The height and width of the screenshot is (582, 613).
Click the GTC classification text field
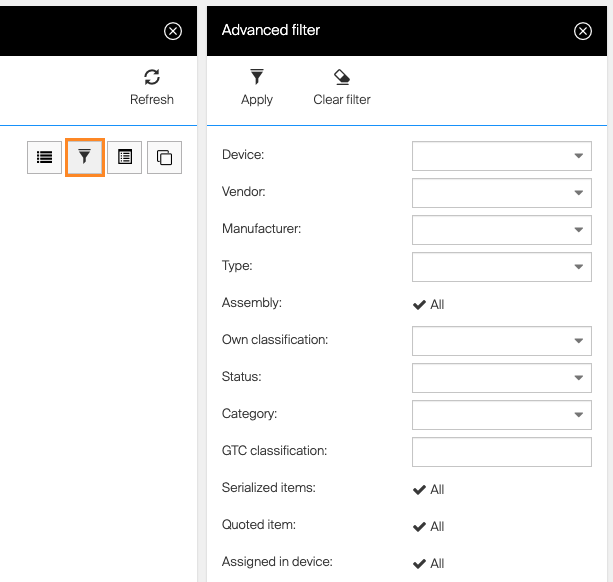[501, 452]
